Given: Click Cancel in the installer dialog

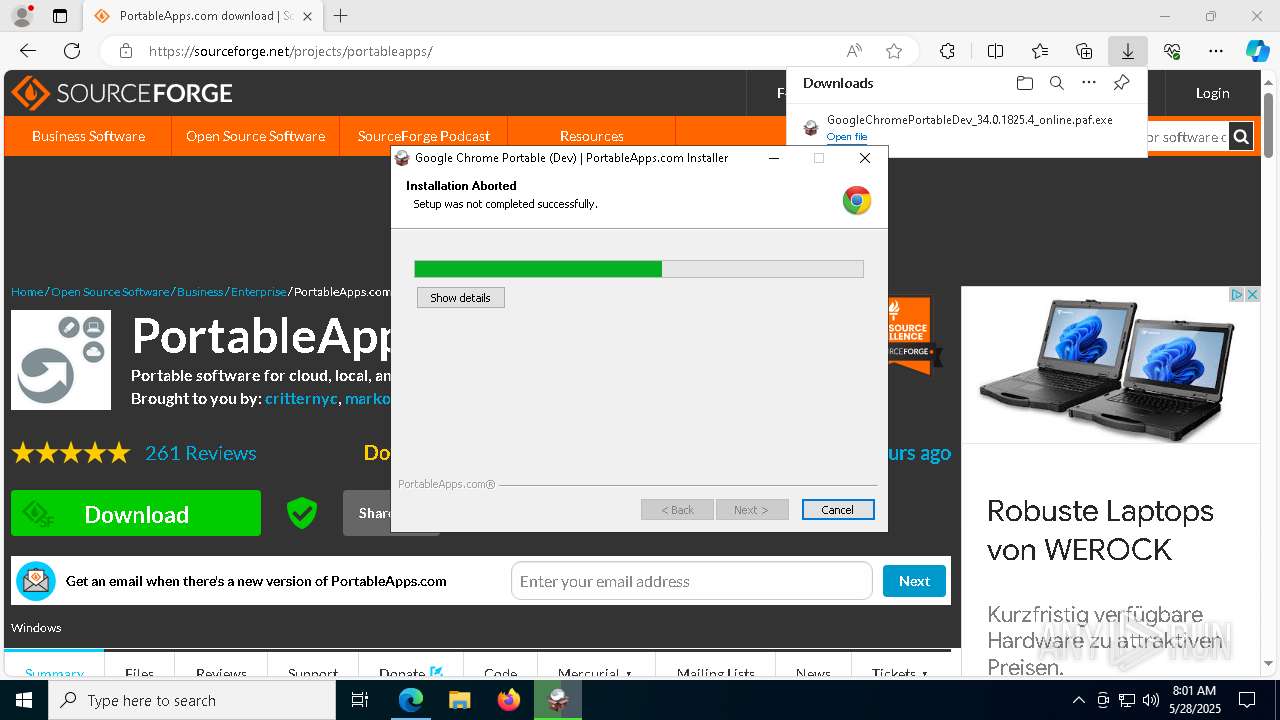Looking at the screenshot, I should click(x=838, y=510).
